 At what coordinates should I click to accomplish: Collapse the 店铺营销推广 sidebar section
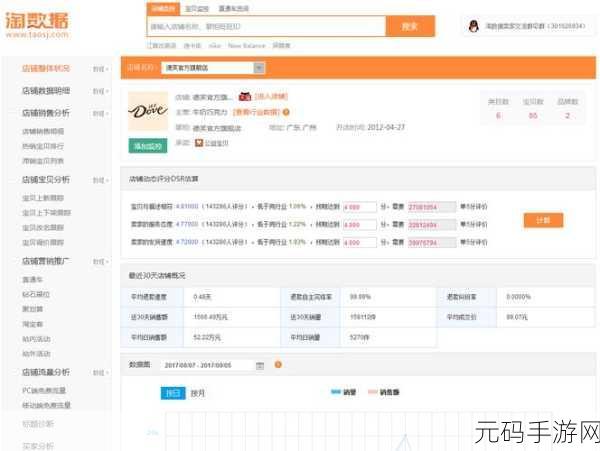click(x=101, y=262)
